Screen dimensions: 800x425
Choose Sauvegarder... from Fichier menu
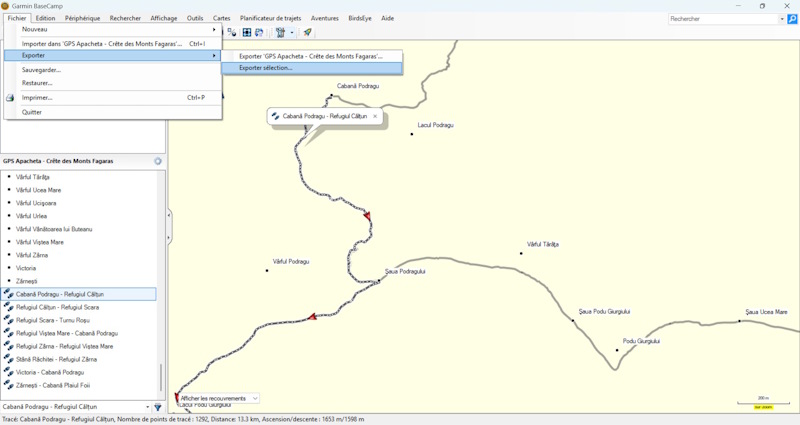coord(113,70)
